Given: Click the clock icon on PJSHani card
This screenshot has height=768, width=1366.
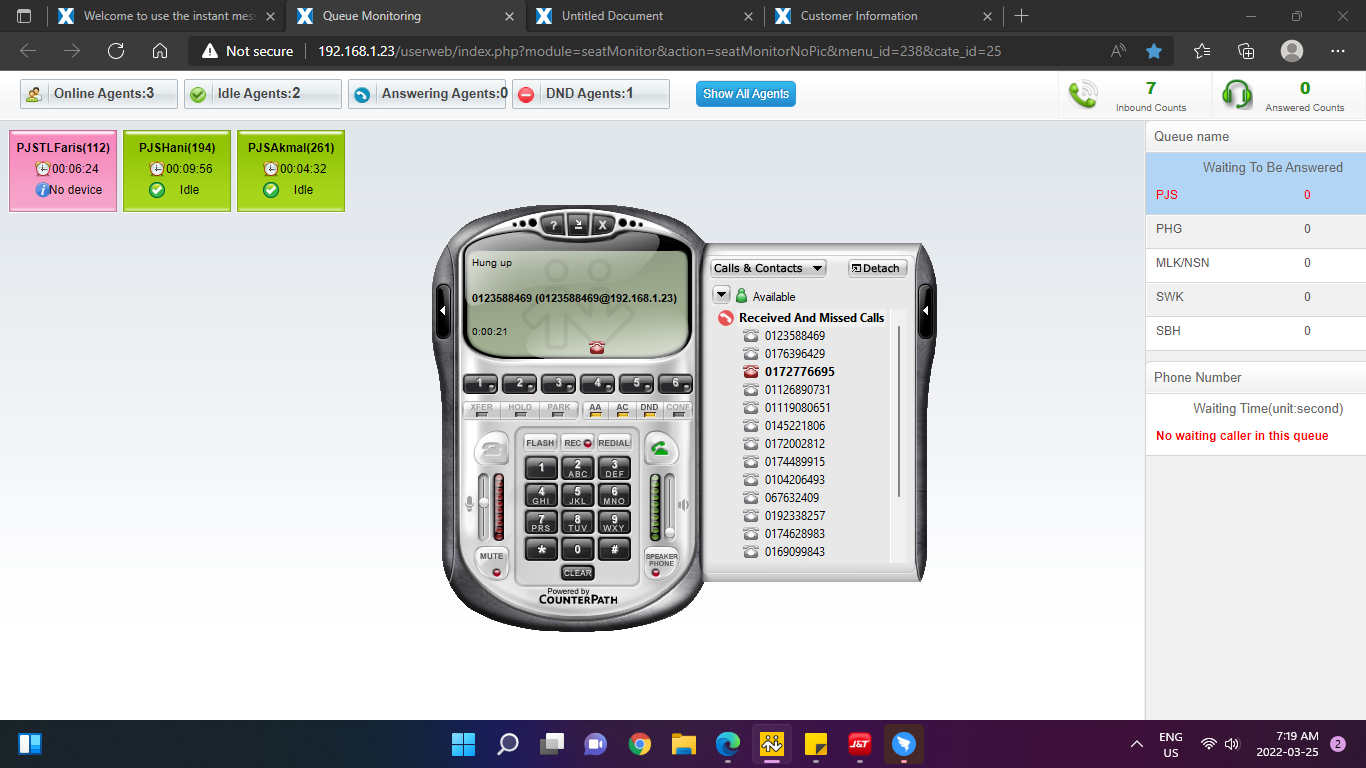Looking at the screenshot, I should [x=157, y=169].
